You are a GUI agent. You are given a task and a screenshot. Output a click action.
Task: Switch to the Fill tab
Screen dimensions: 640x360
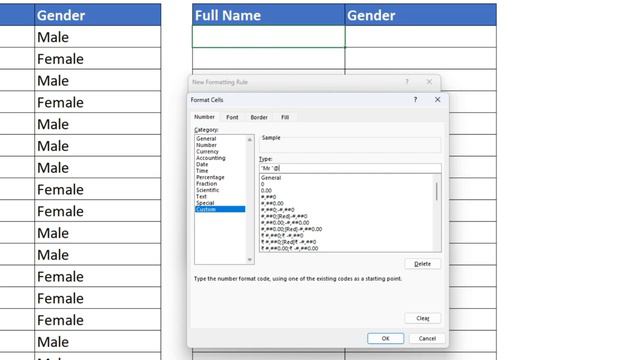(x=285, y=117)
